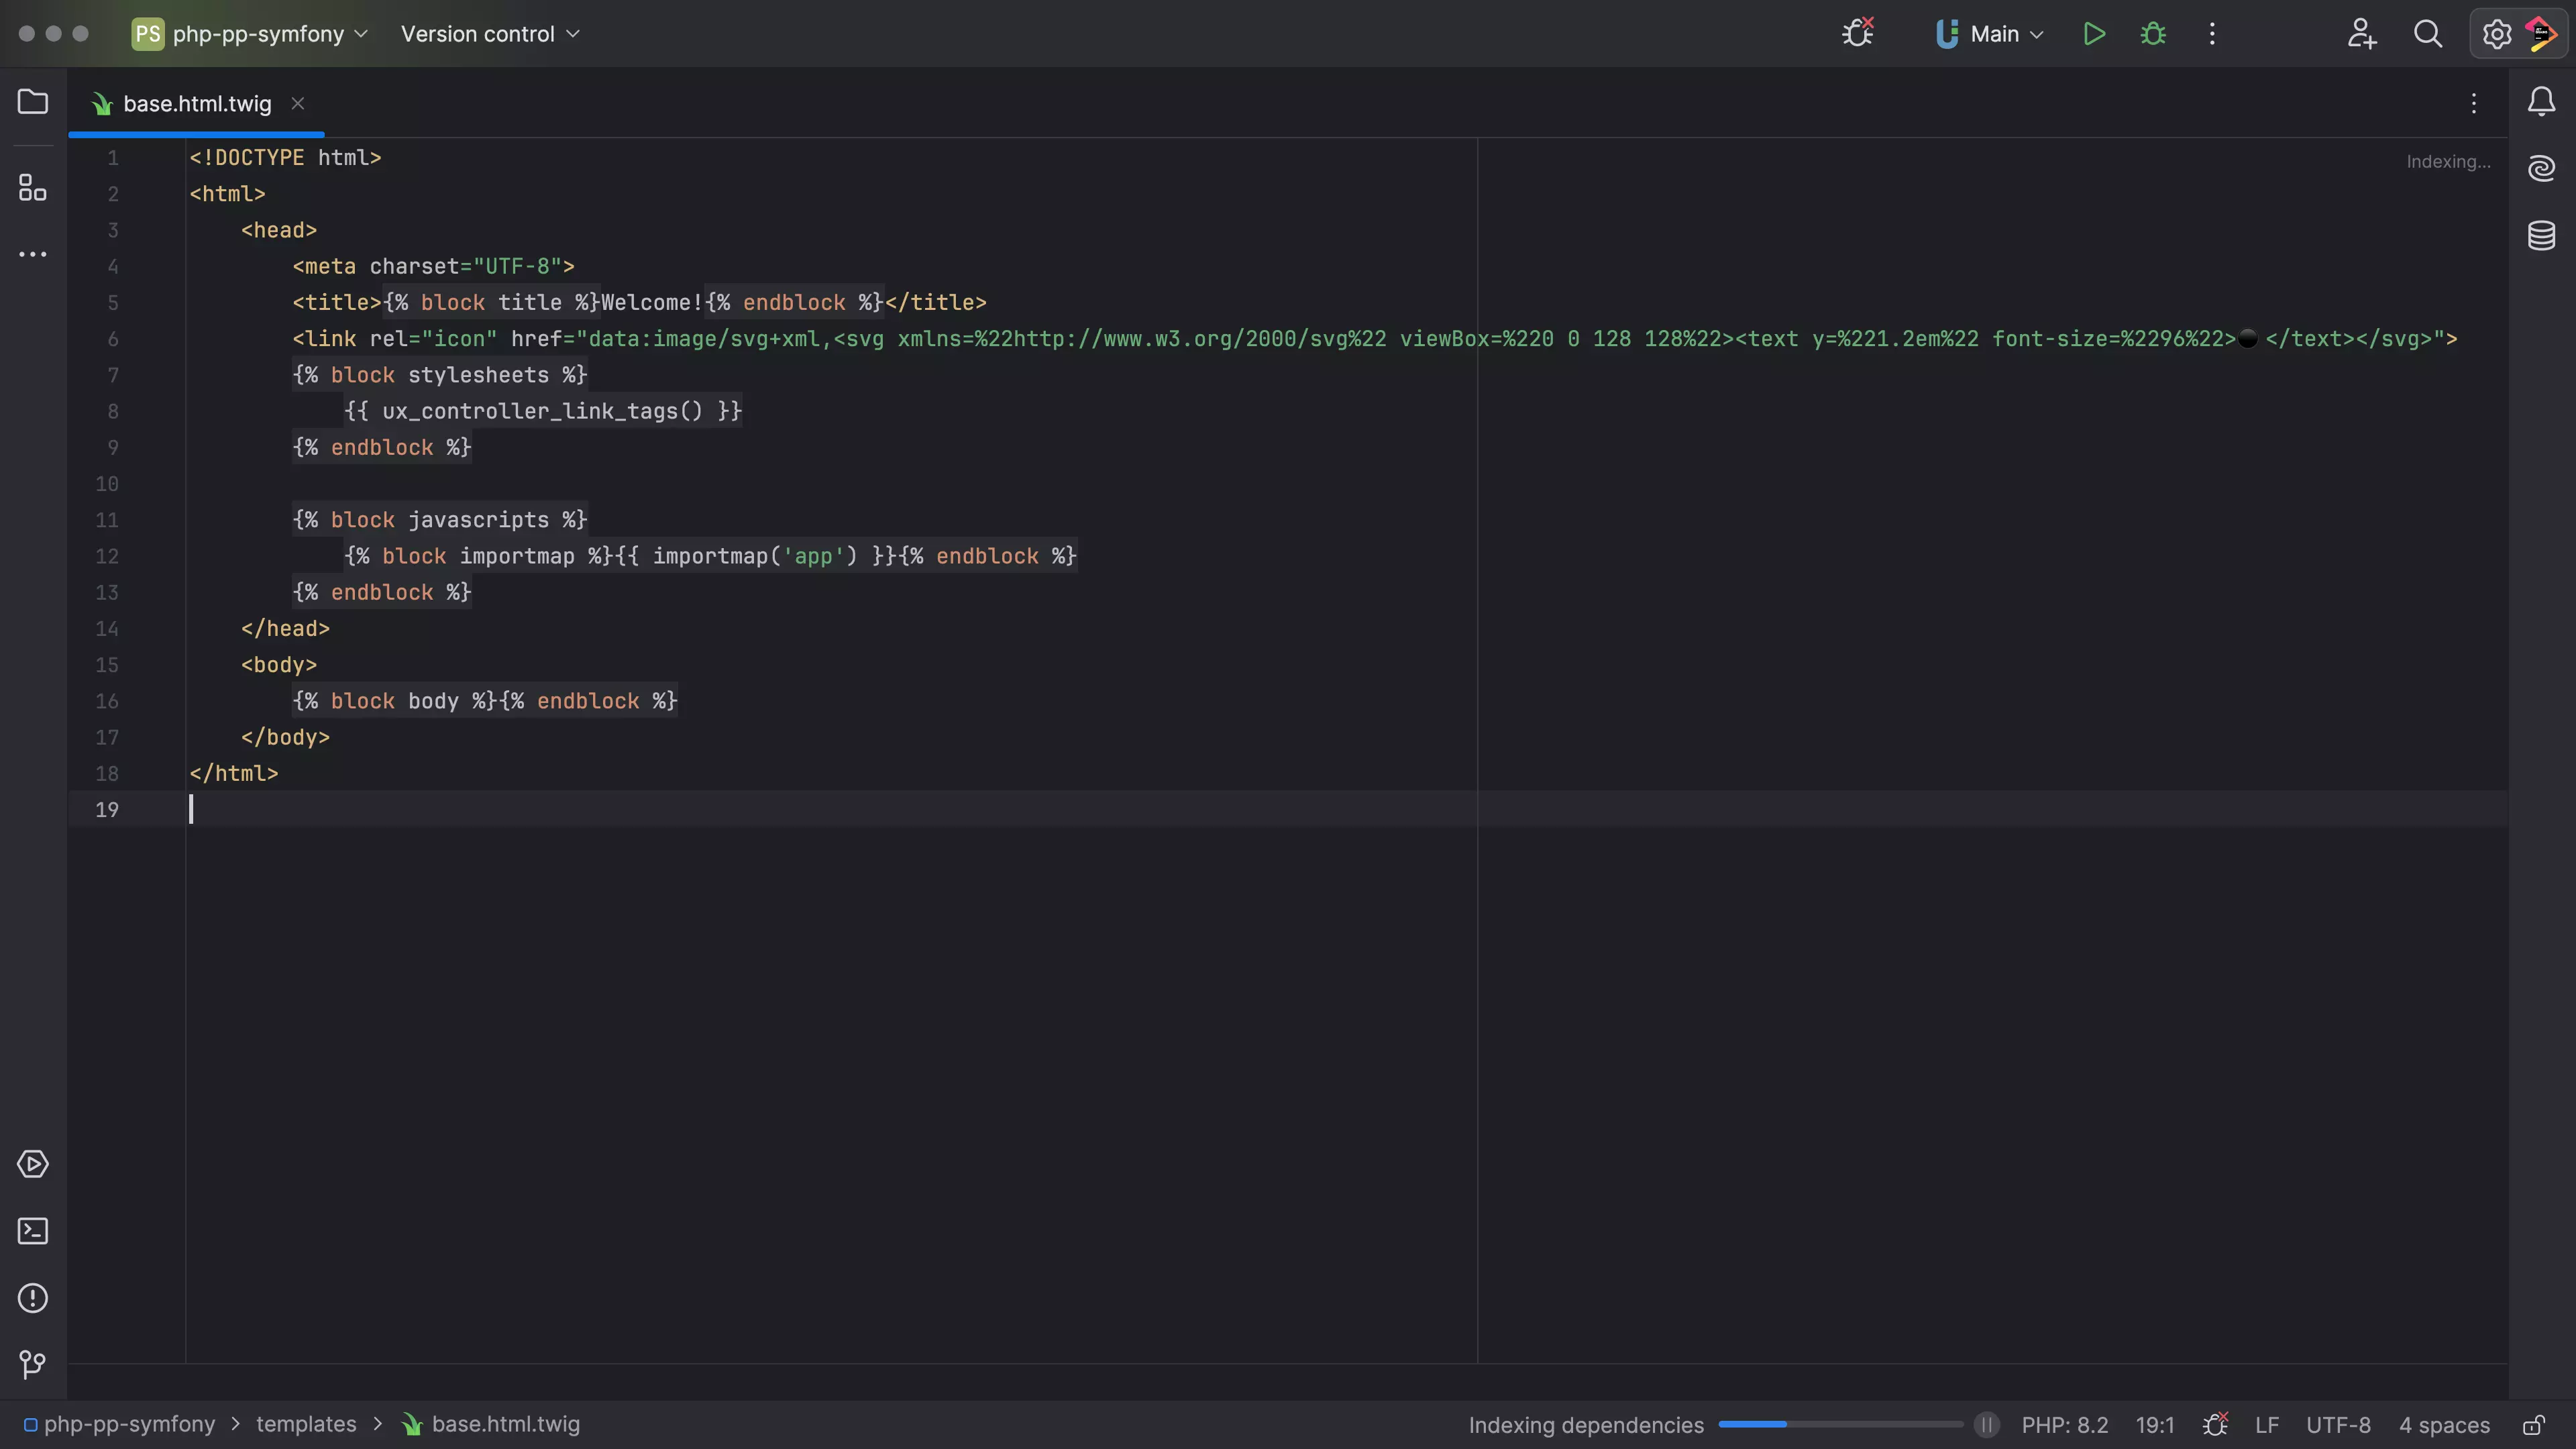Click the indexing dependencies progress bar
The width and height of the screenshot is (2576, 1449).
click(x=1840, y=1424)
